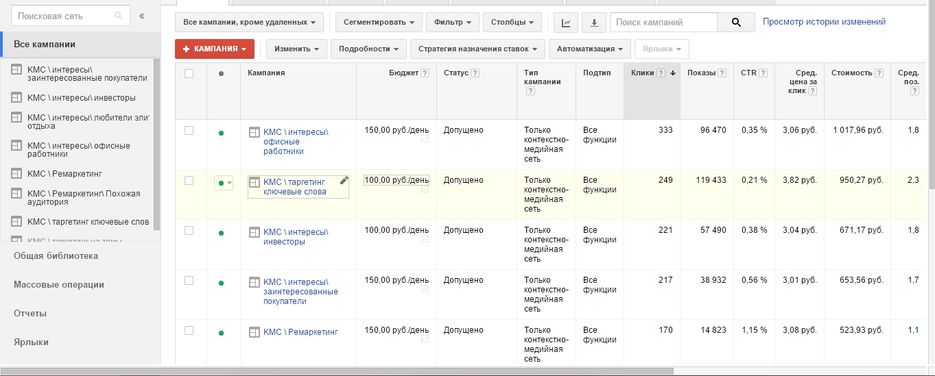Open Стратегия назначения ставок dropdown

tap(478, 49)
